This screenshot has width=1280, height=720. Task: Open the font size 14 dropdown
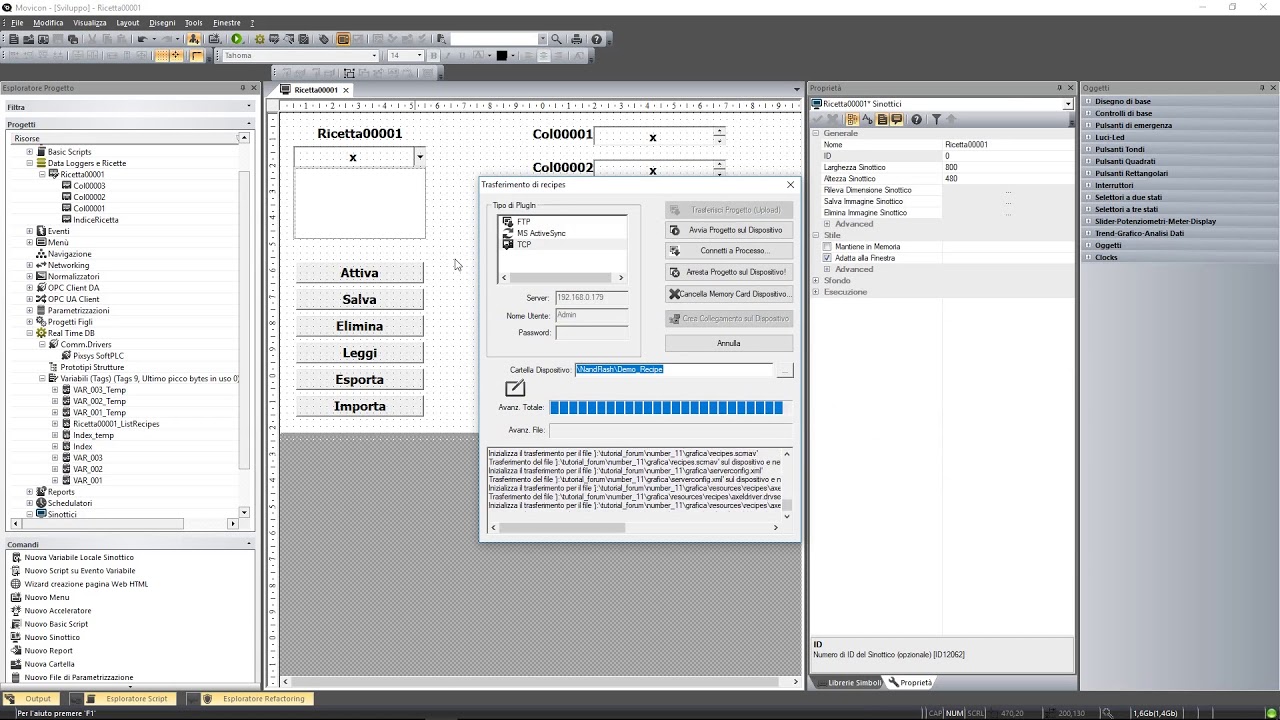pos(419,55)
